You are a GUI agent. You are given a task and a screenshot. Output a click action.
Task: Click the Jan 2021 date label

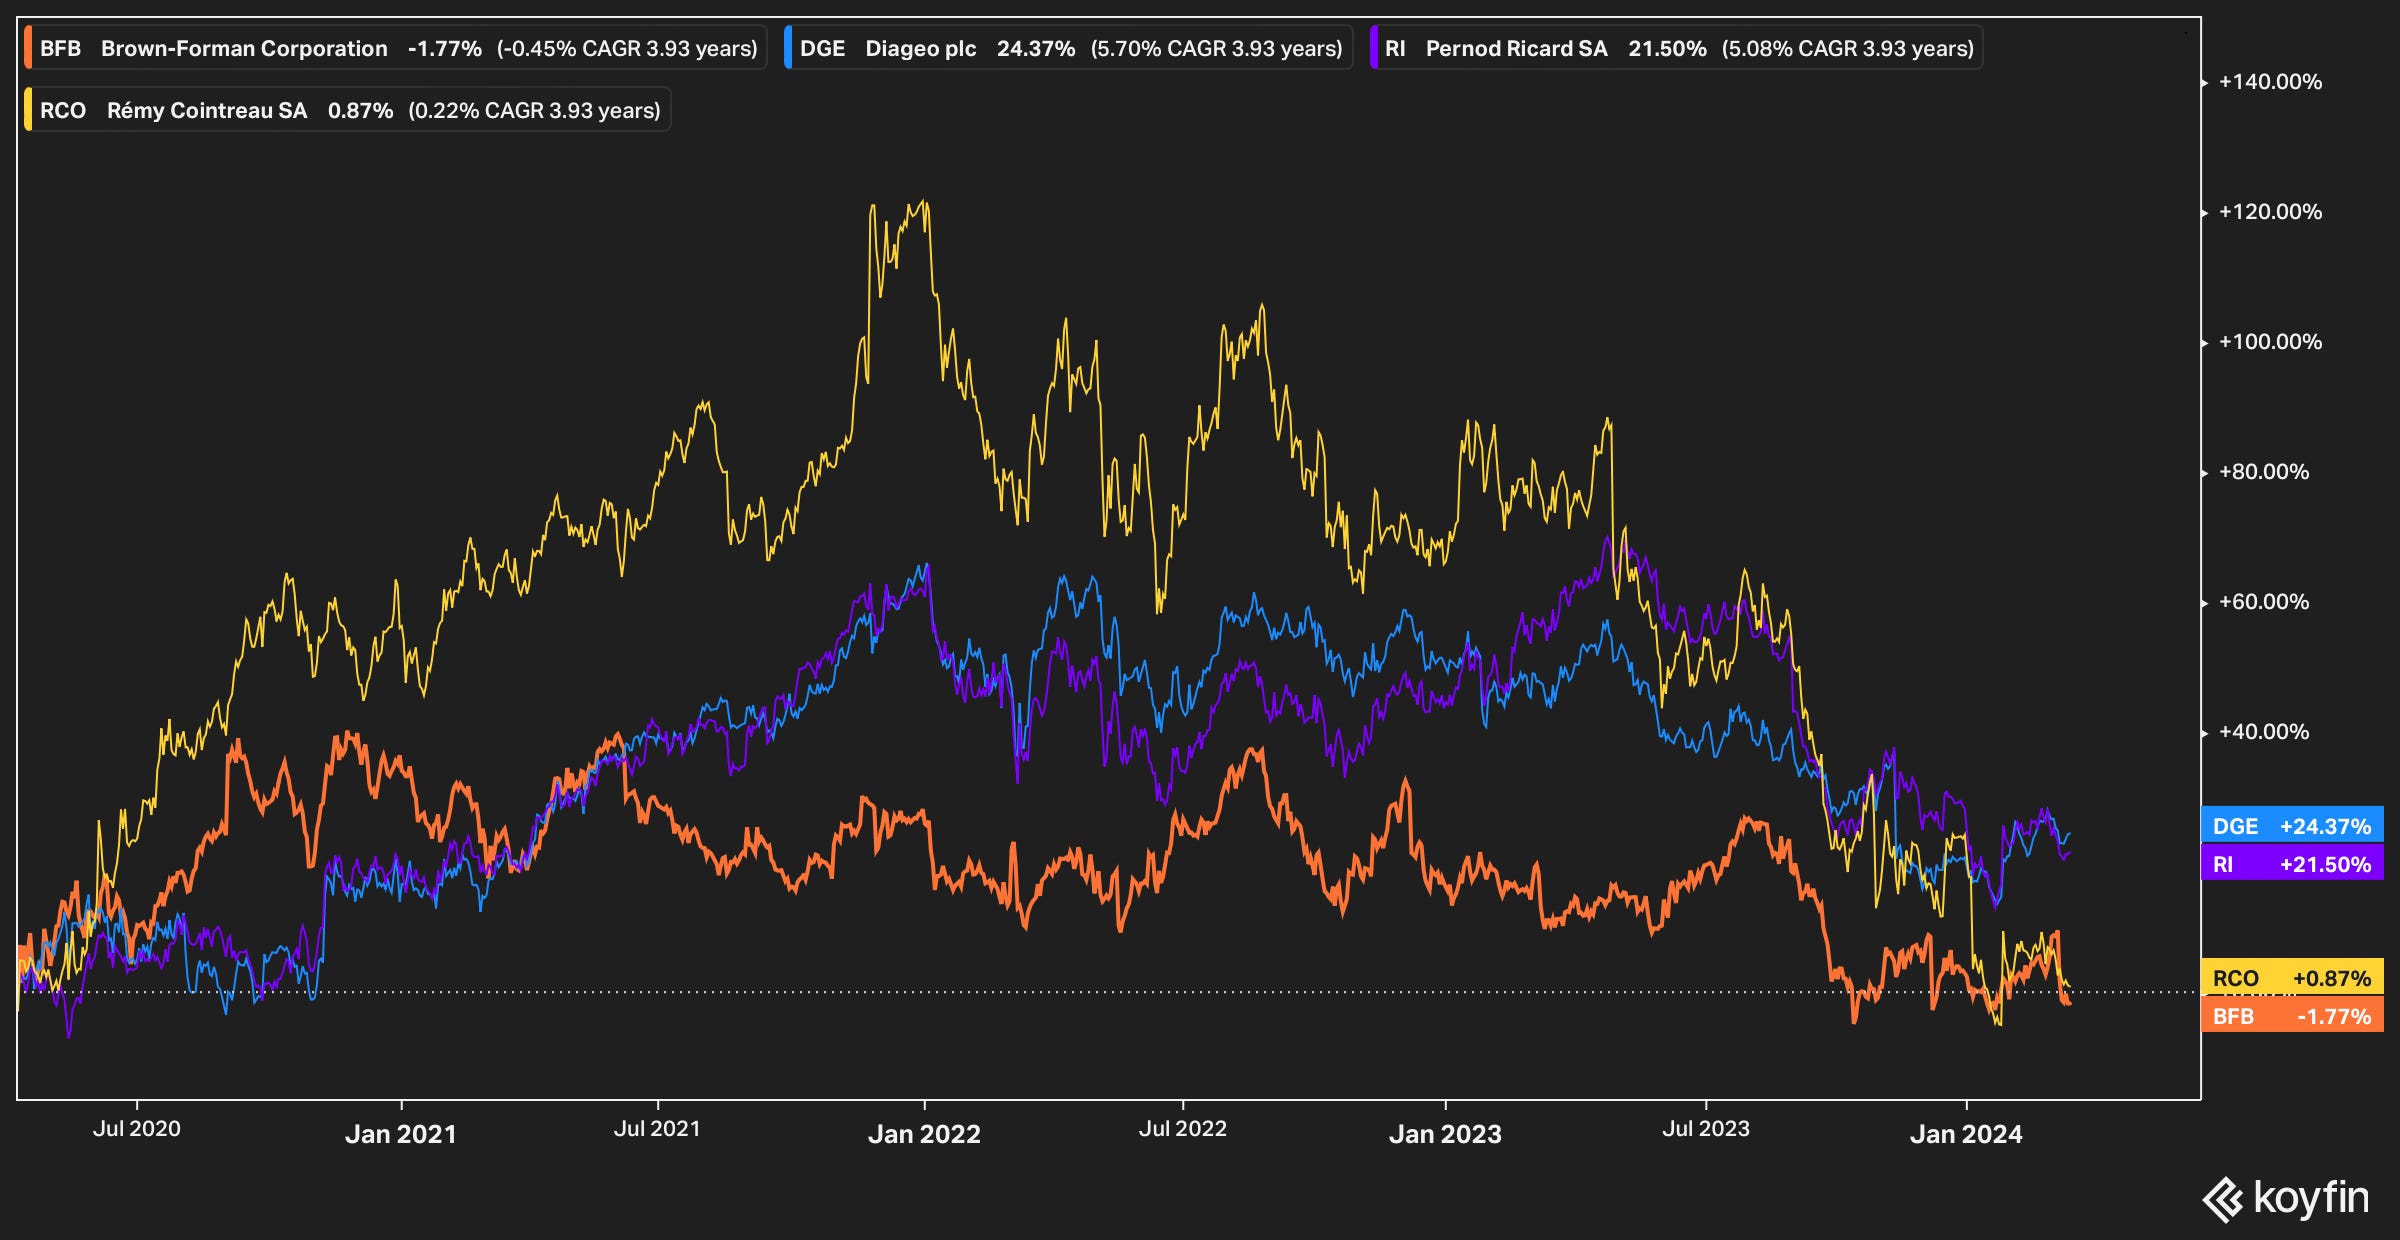(x=401, y=1134)
